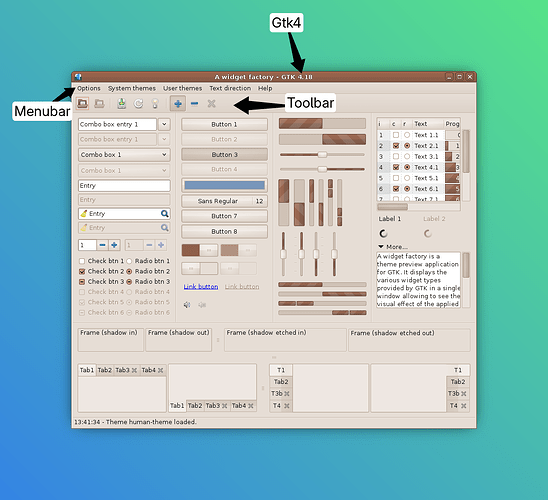Select the radio in the Text 3.1 row

[x=407, y=157]
